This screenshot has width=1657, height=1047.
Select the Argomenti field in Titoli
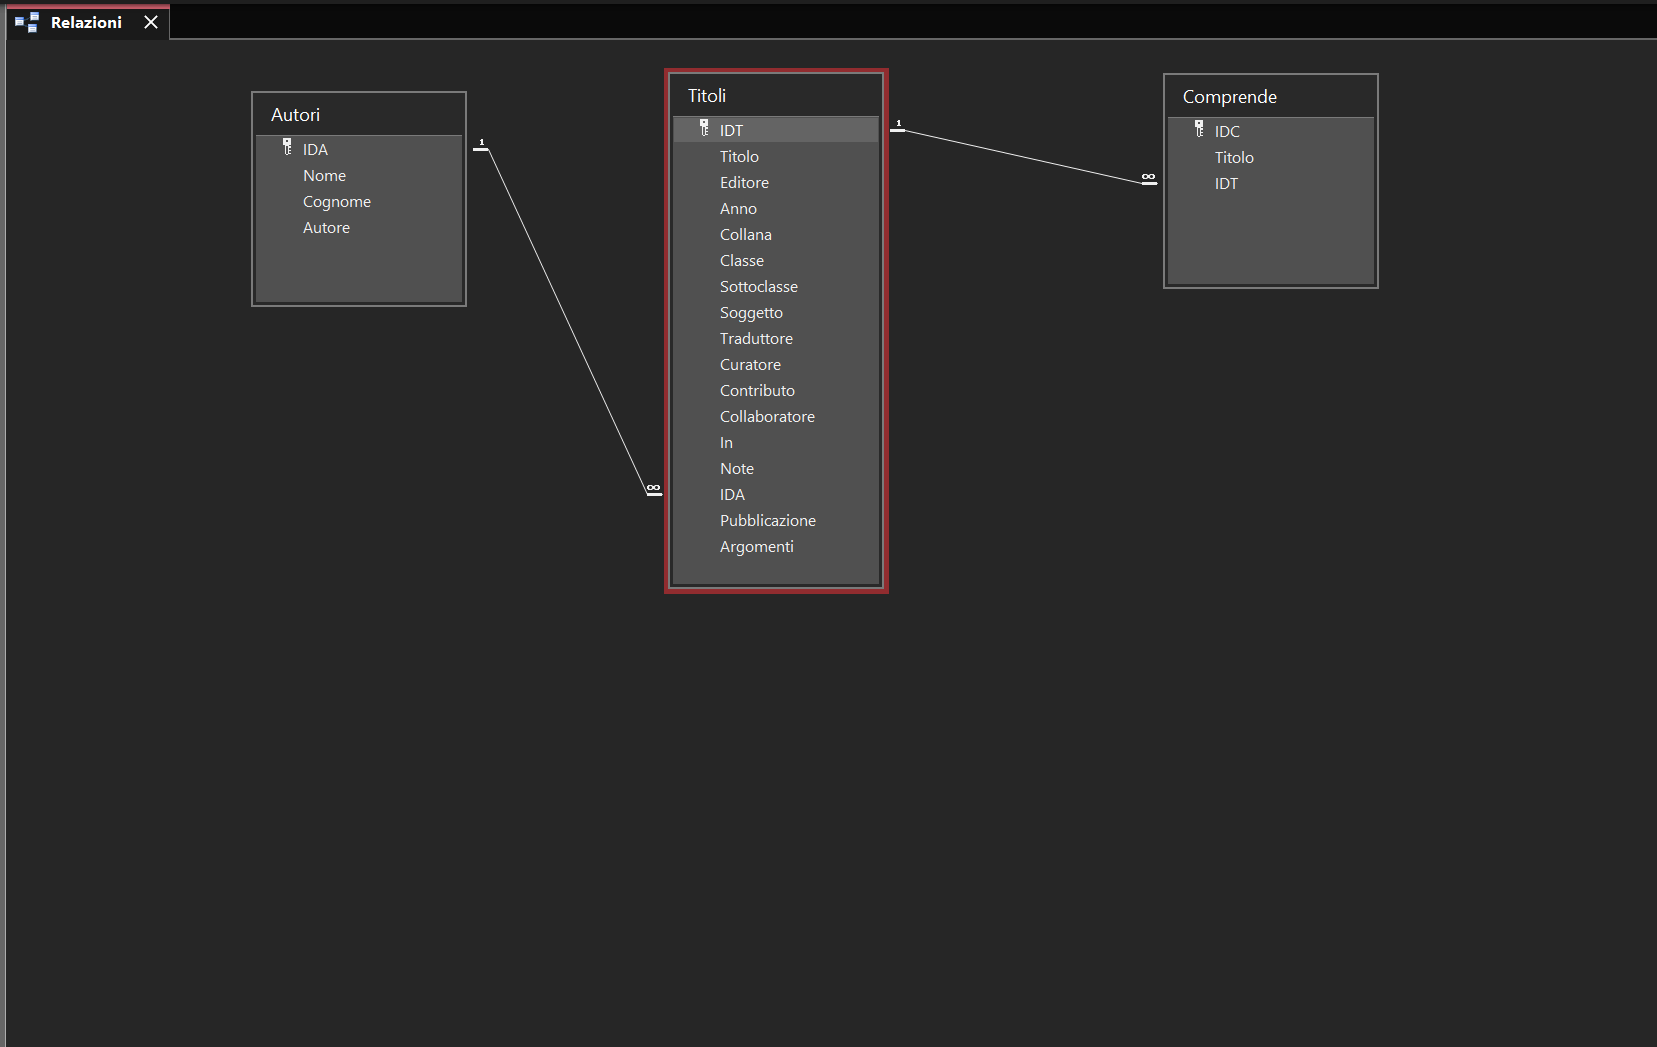pyautogui.click(x=757, y=547)
